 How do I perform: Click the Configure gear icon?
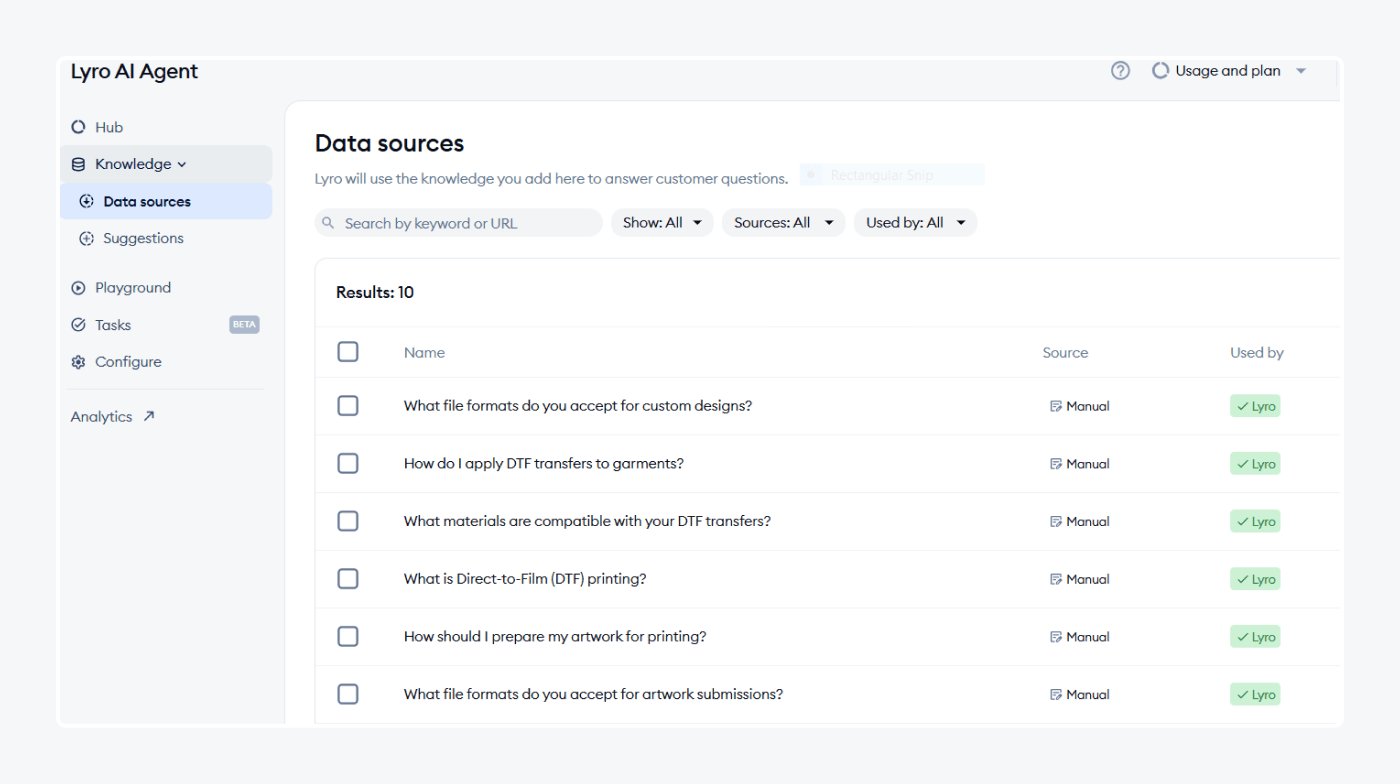click(78, 362)
